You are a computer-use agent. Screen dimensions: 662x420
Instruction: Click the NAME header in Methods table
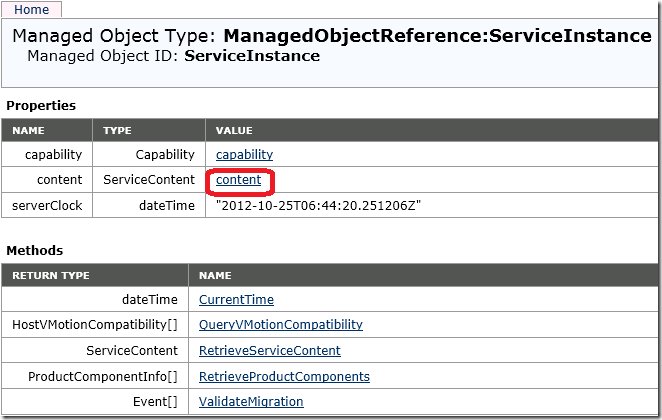coord(215,275)
